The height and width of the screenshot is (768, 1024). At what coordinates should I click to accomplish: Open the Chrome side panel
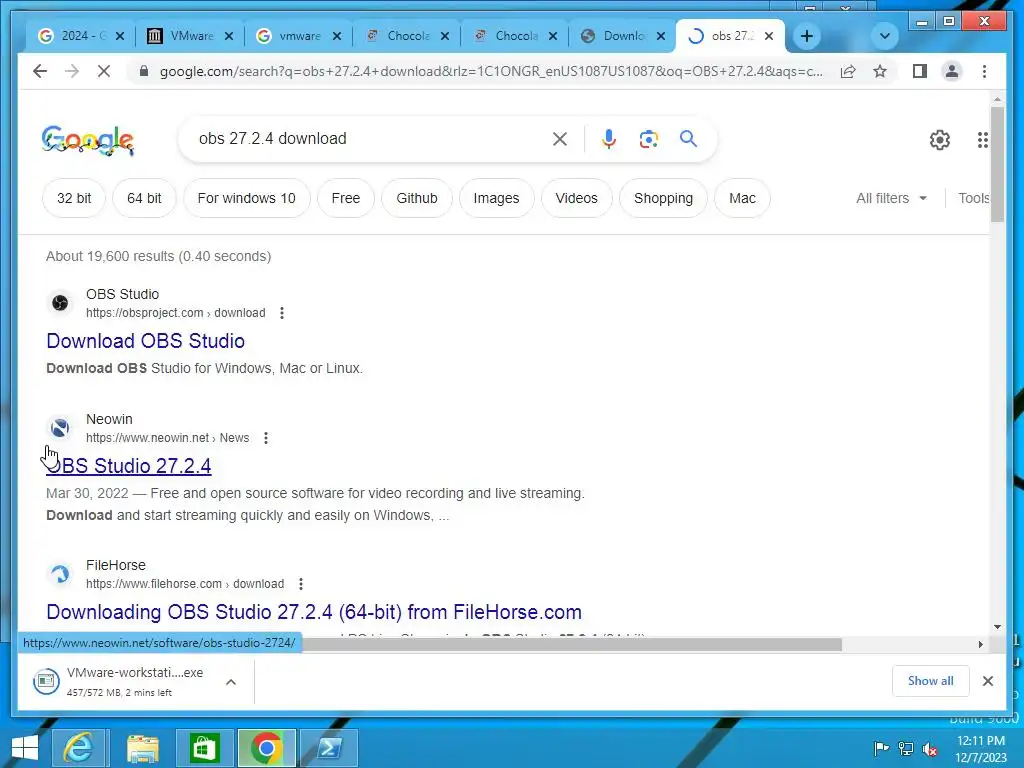coord(920,71)
